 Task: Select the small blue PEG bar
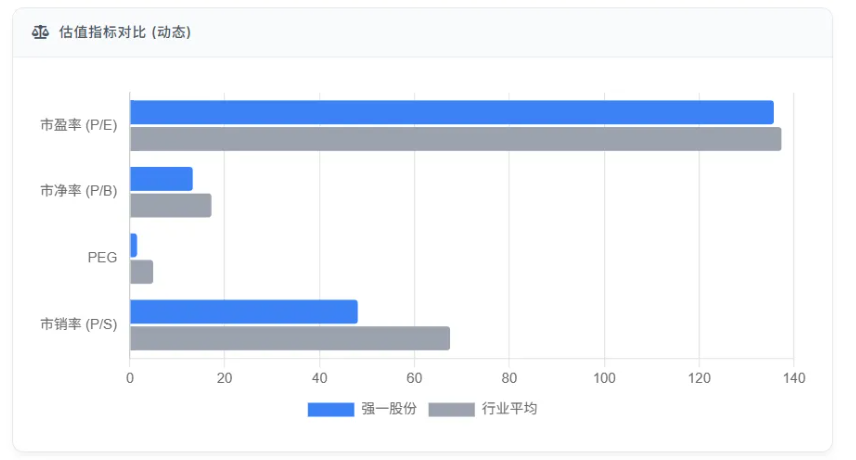134,246
